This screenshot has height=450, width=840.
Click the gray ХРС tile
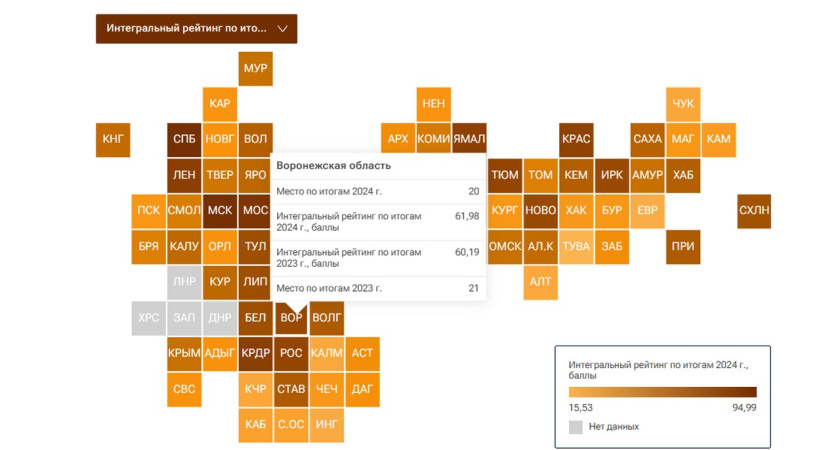148,318
